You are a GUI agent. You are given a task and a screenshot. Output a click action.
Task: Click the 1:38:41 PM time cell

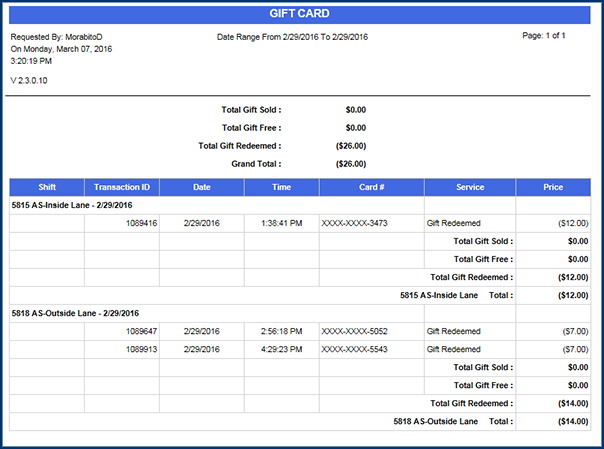point(281,223)
